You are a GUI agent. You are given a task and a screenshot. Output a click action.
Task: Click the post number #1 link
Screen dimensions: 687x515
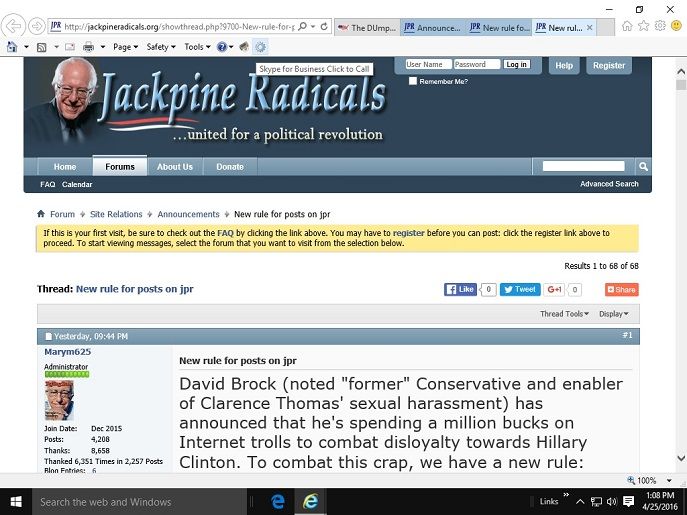click(627, 335)
